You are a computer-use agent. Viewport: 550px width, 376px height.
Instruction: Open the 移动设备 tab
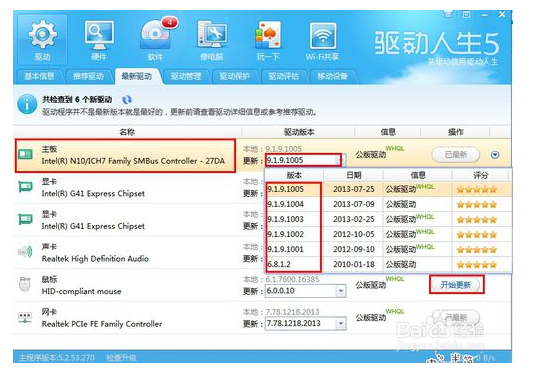pos(332,76)
